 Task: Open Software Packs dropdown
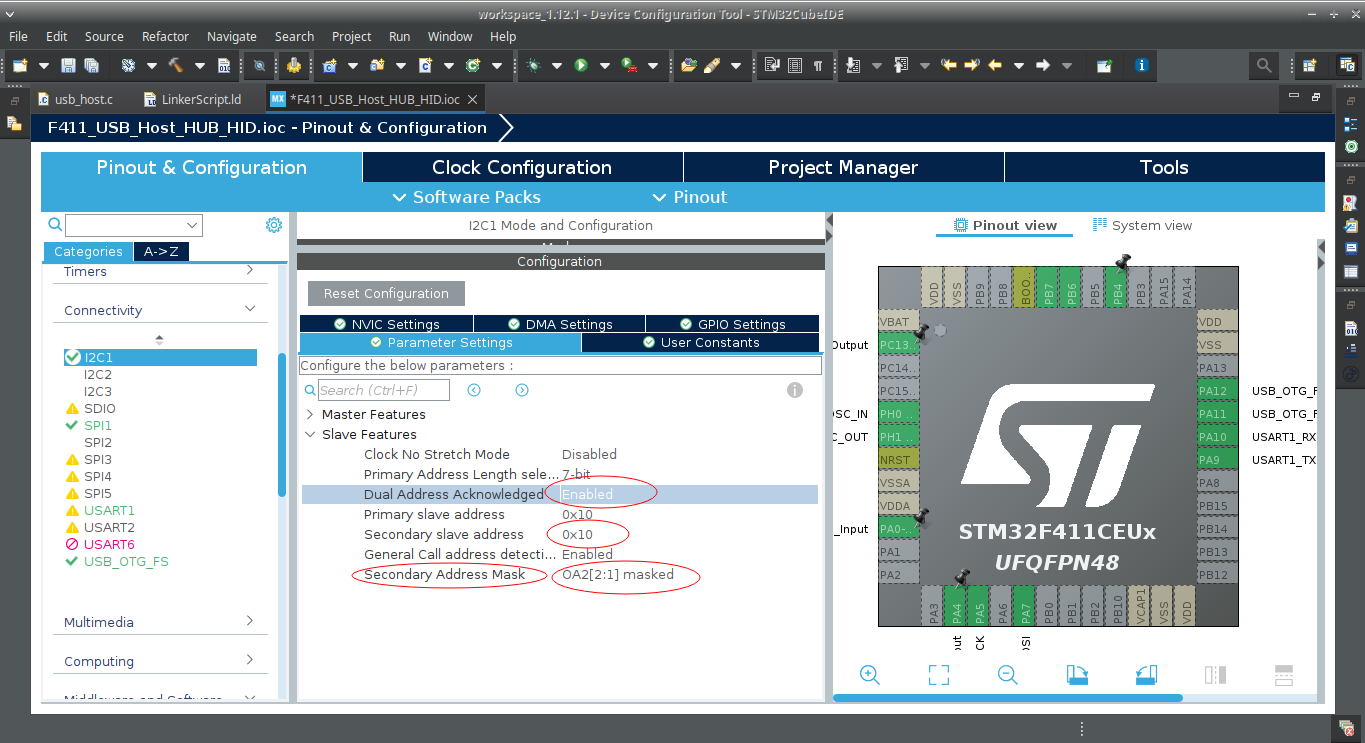[466, 197]
